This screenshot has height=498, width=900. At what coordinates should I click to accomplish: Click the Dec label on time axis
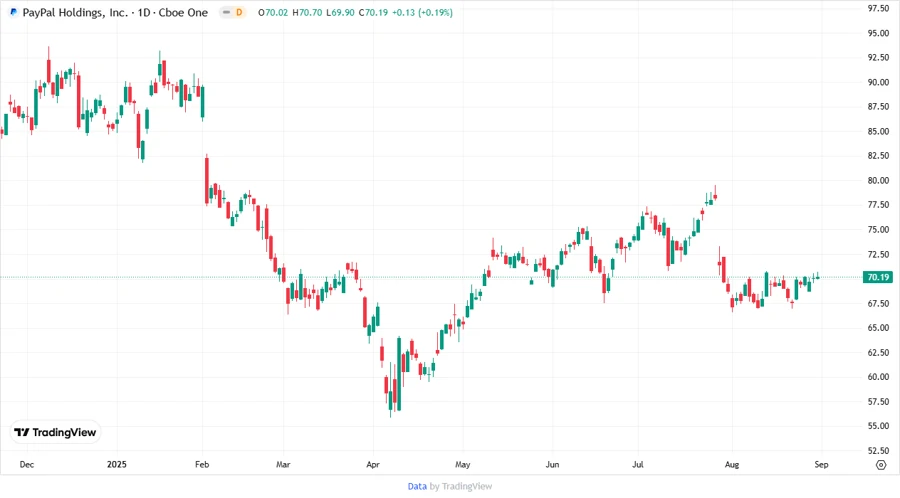[26, 465]
